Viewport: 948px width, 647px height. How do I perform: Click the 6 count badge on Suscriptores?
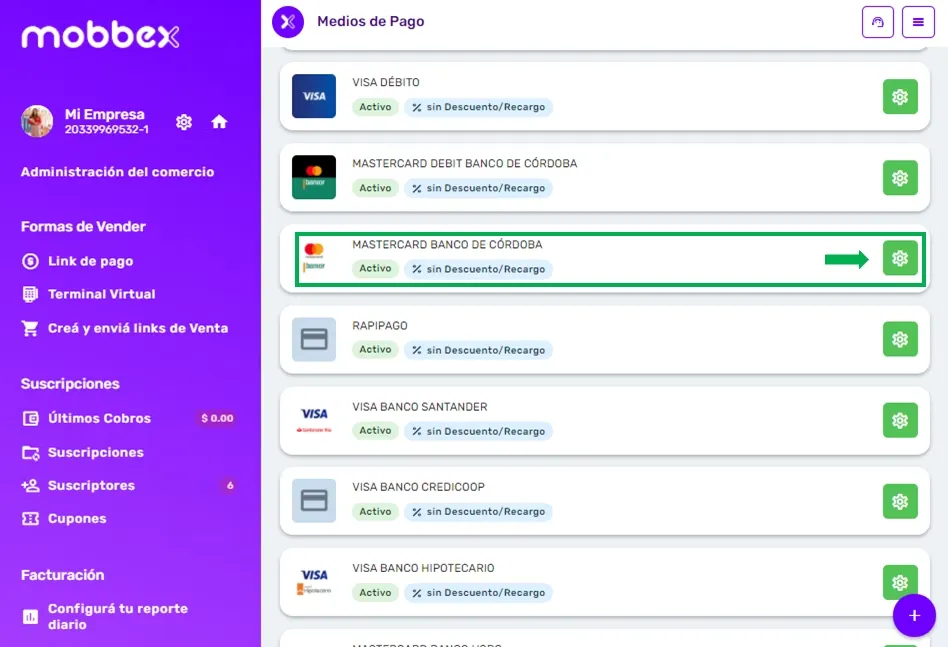[230, 486]
